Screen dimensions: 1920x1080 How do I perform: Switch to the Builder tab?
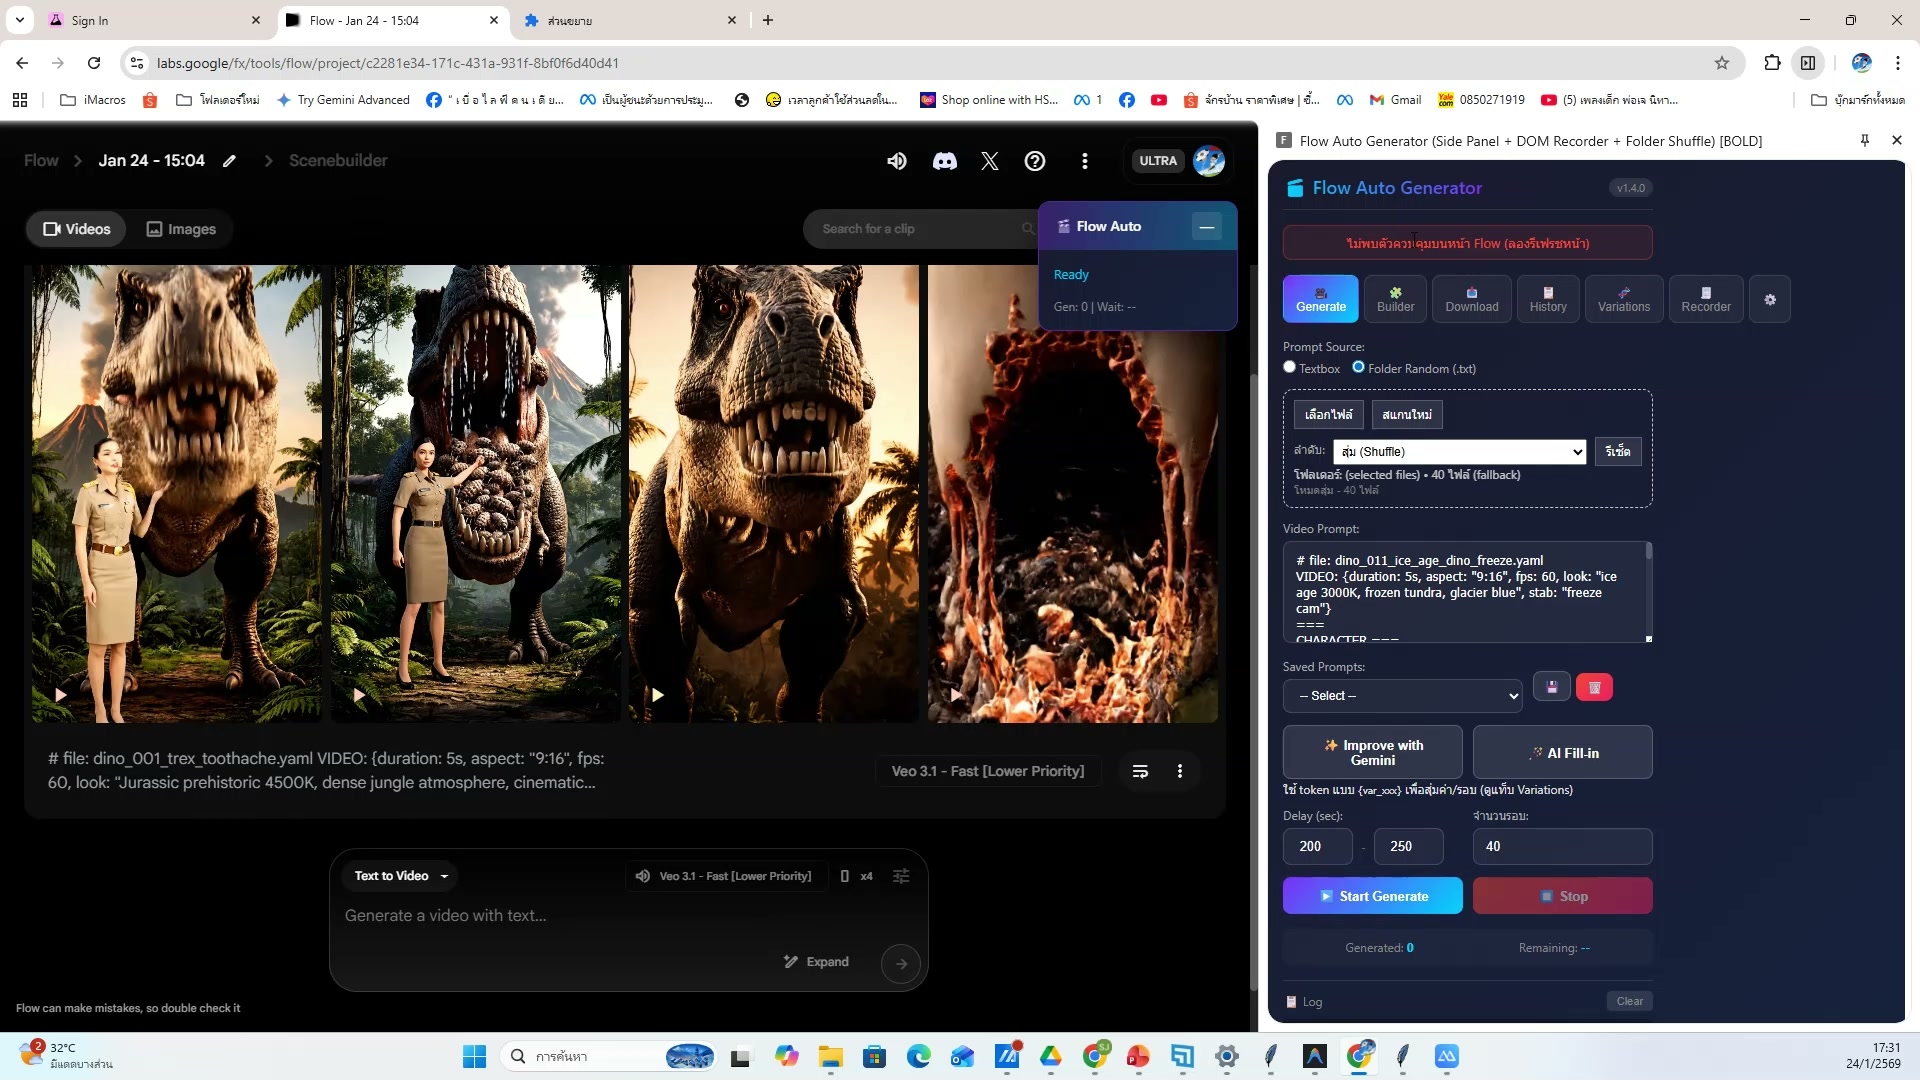1395,299
